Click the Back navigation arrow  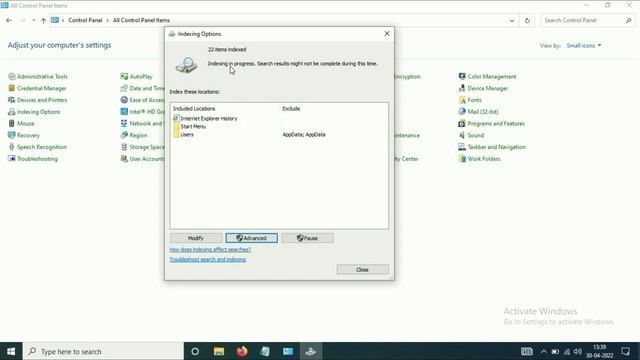pyautogui.click(x=9, y=20)
